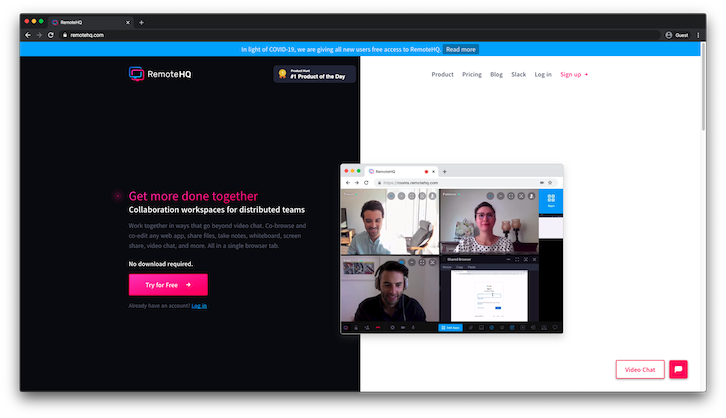Viewport: 726px width, 418px height.
Task: Click the Product Hunt #1 badge
Action: [315, 74]
